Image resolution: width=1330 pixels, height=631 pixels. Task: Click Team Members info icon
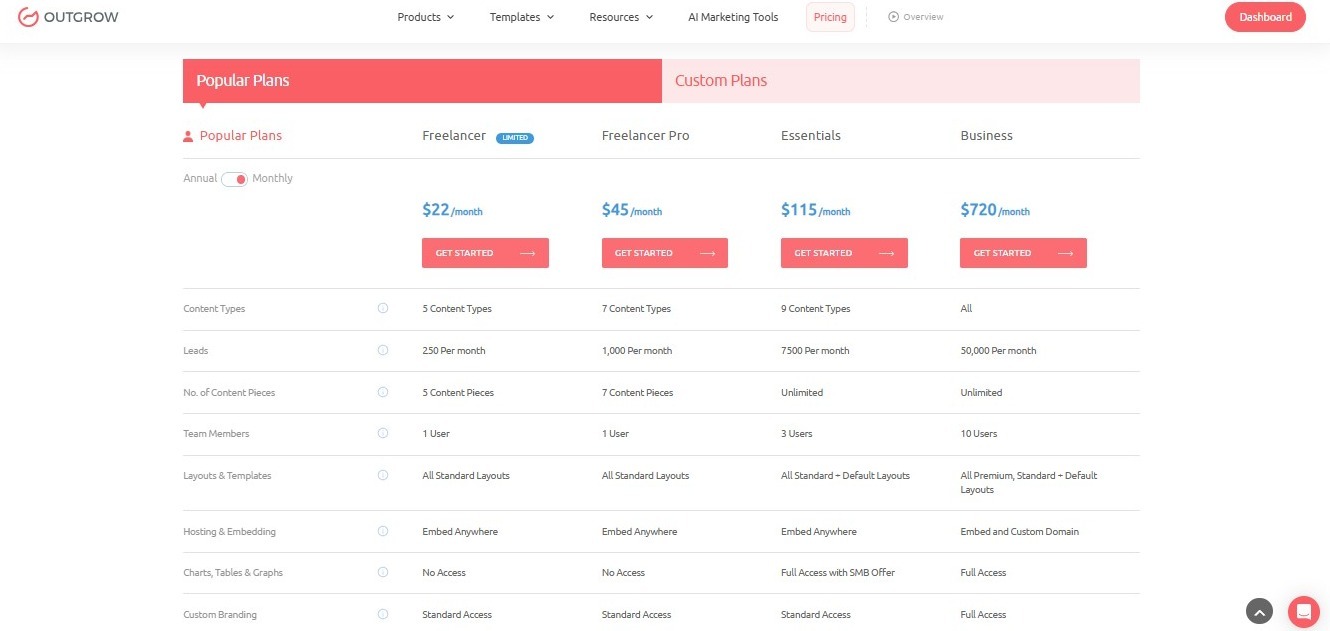(383, 434)
